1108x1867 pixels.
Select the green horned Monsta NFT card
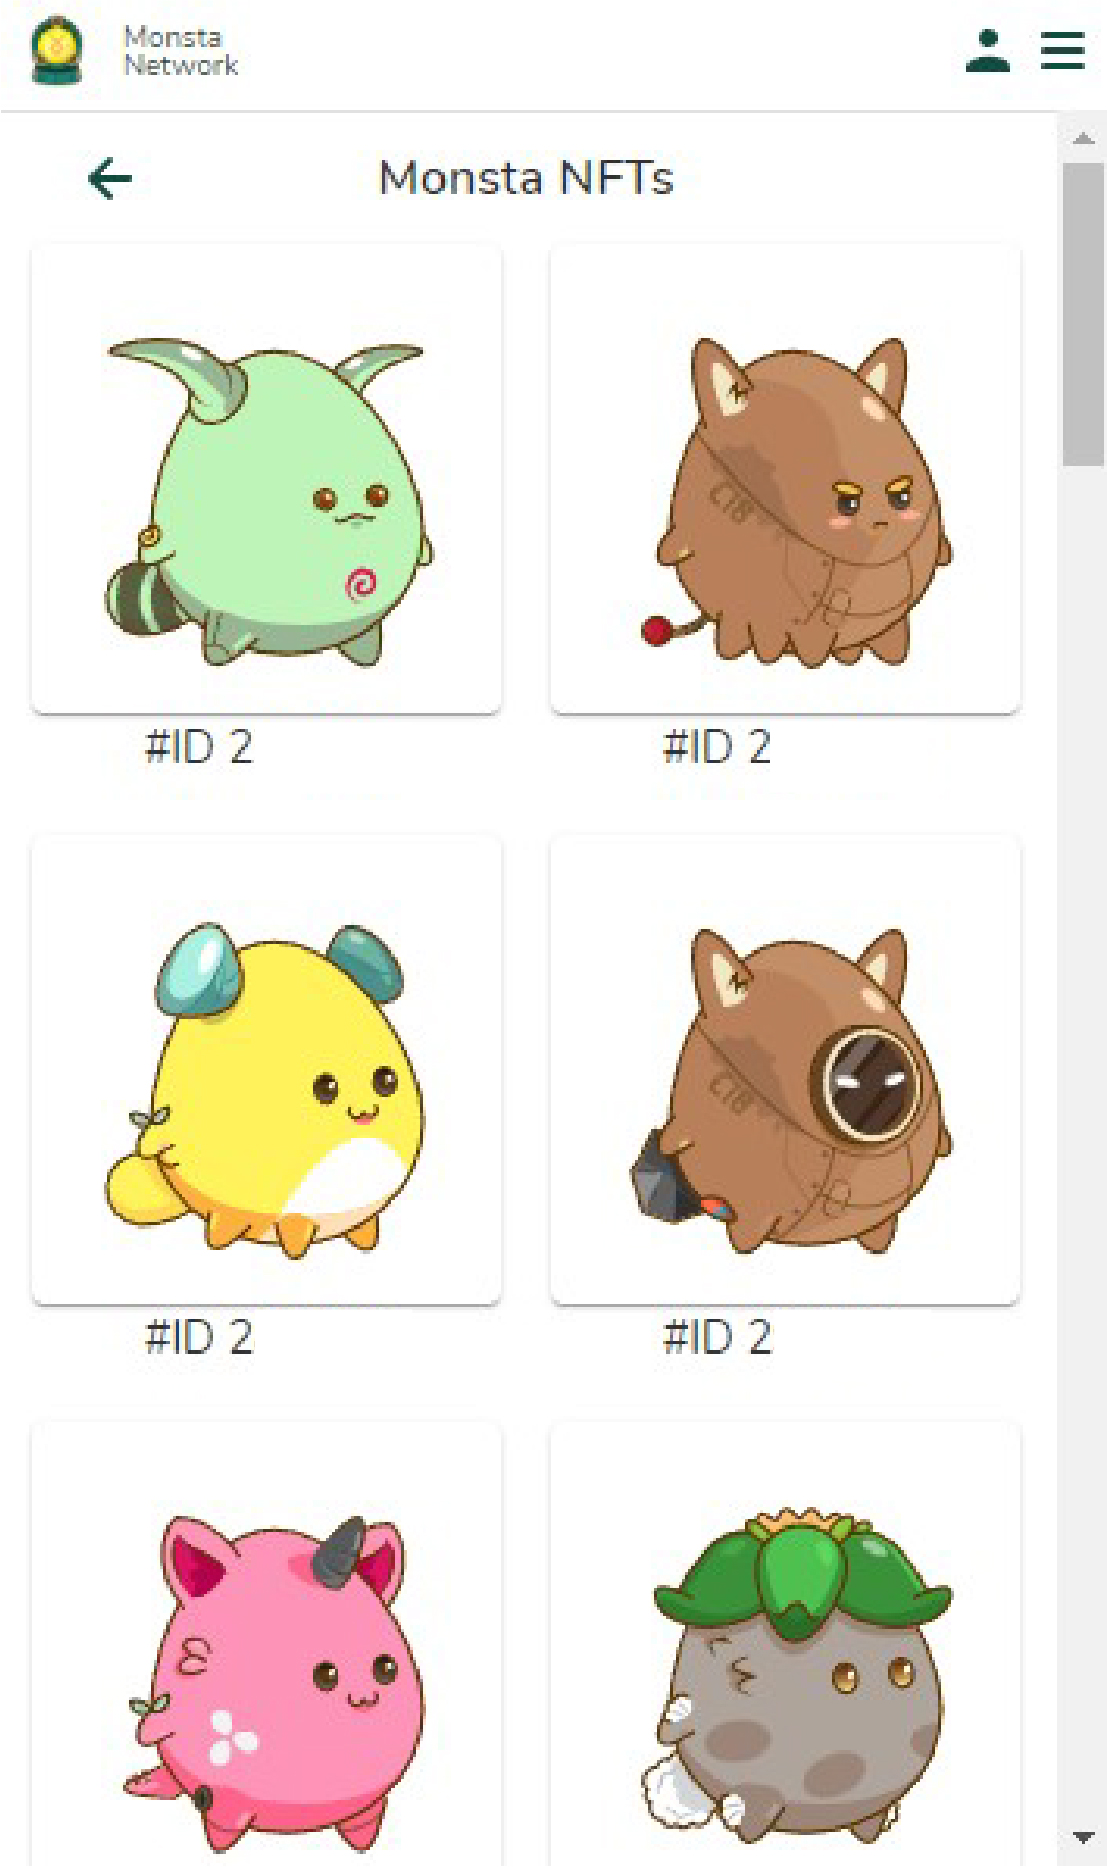(266, 479)
